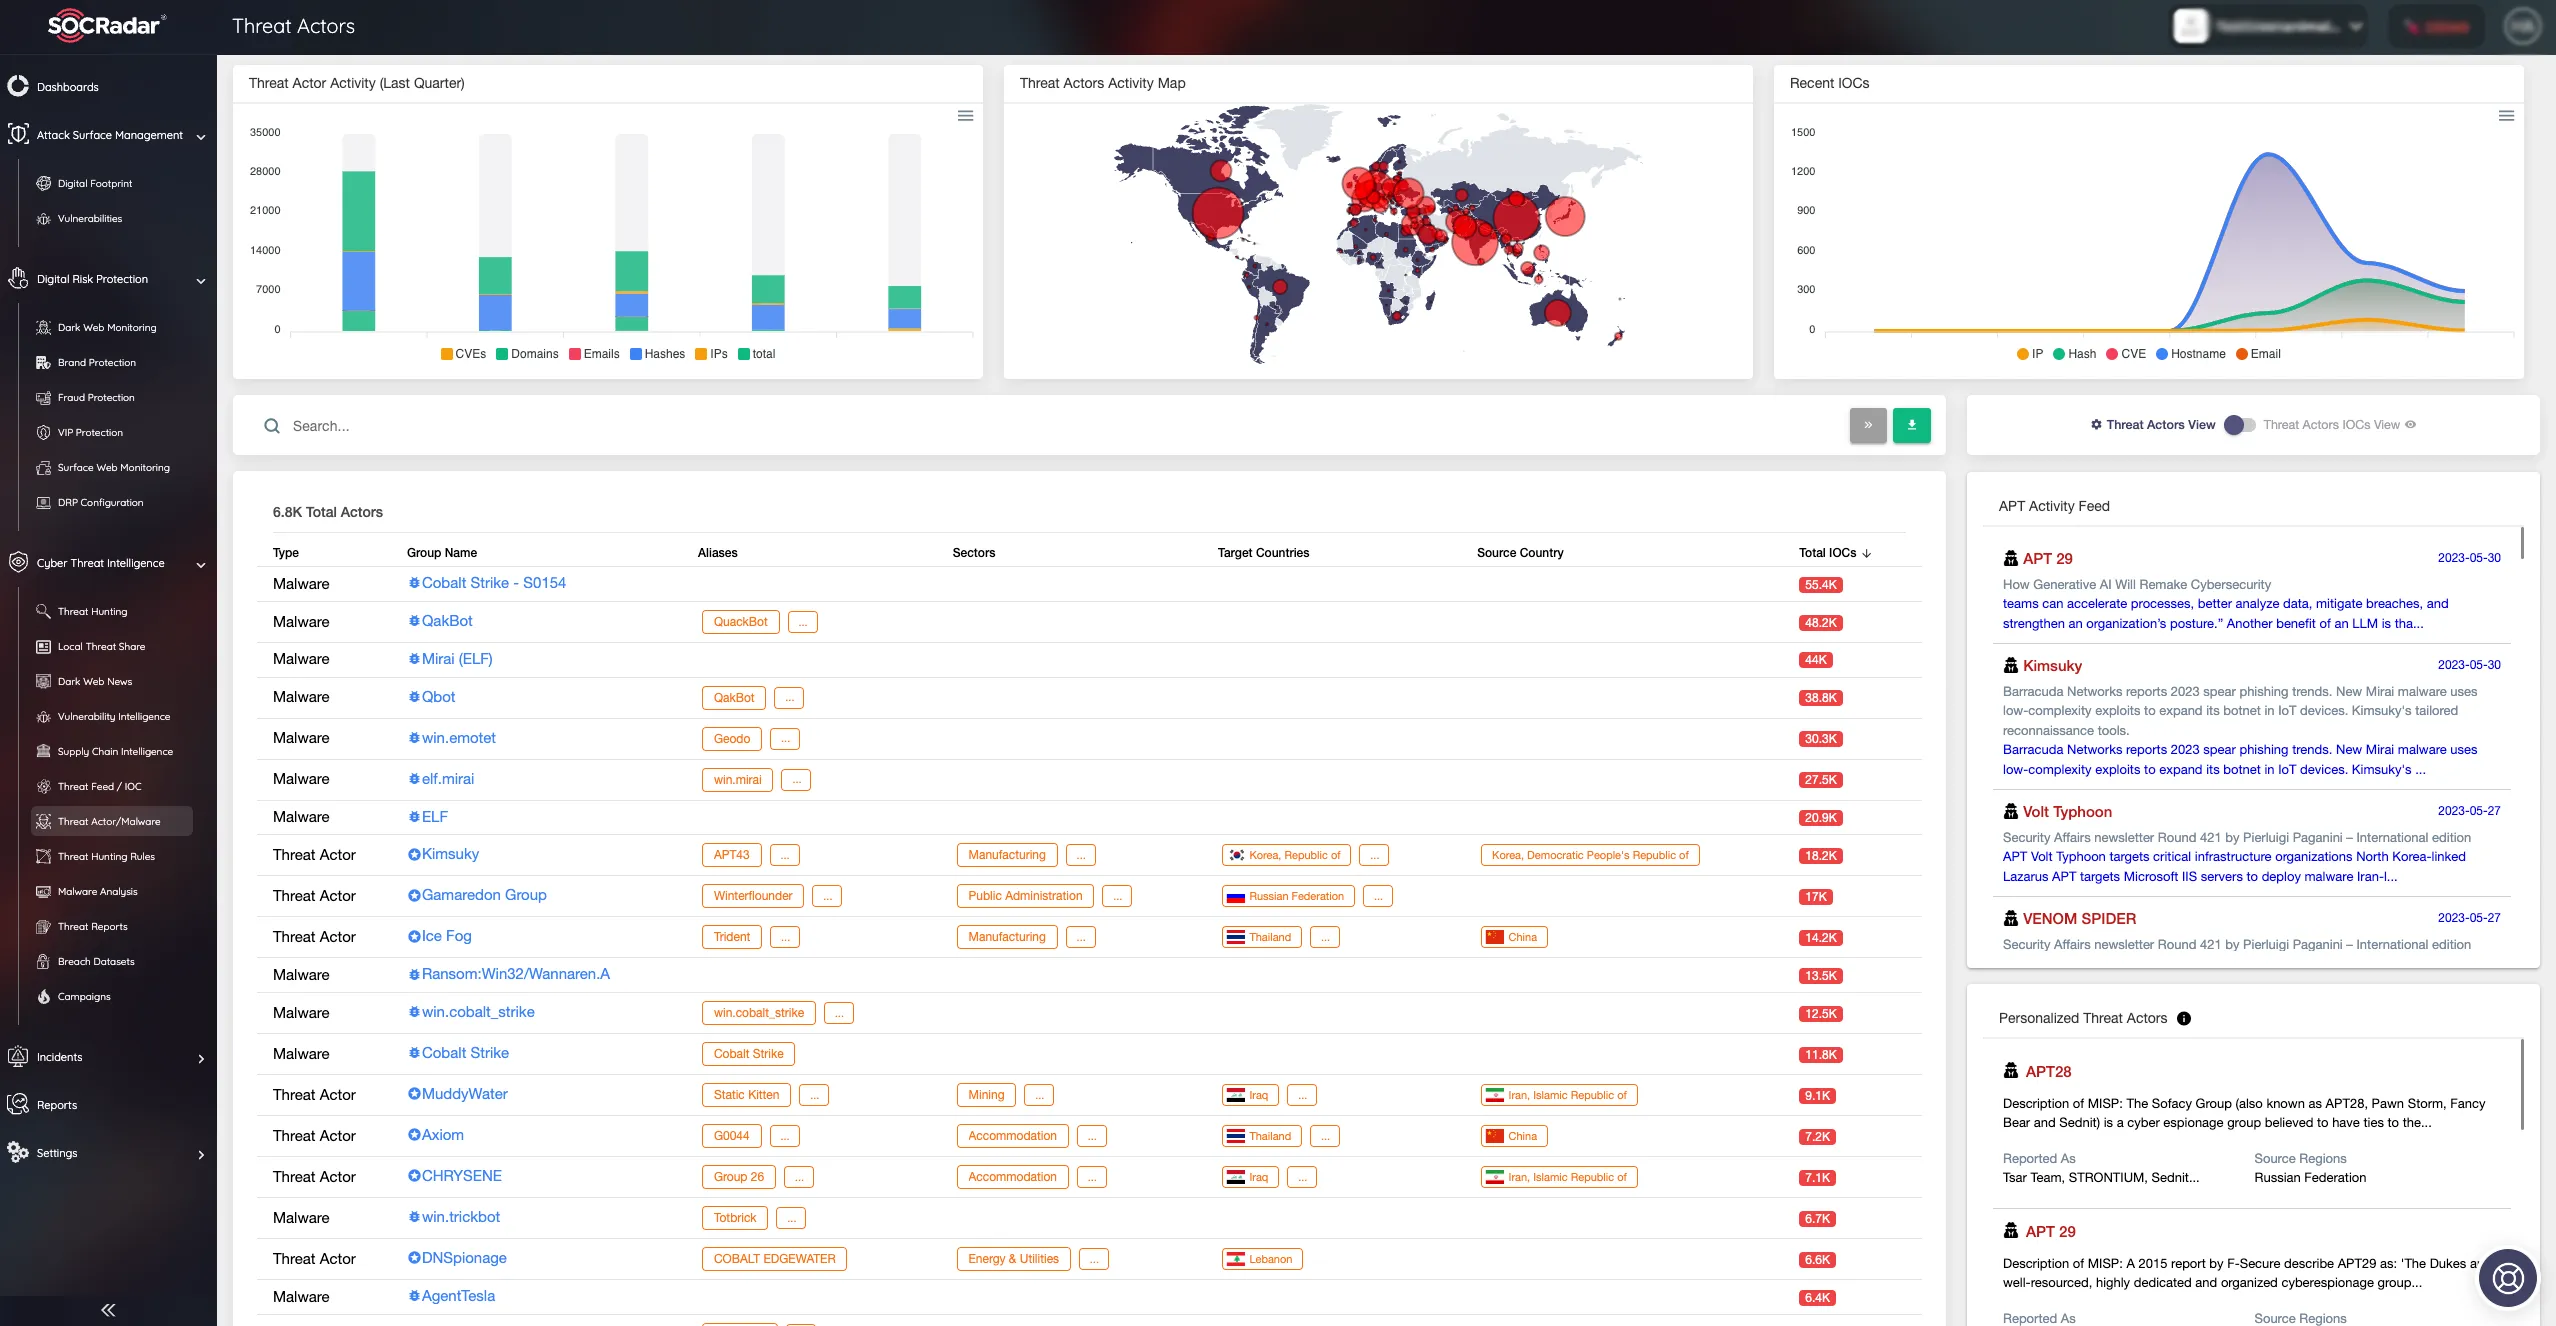This screenshot has height=1326, width=2556.
Task: Click the Target Countries column header
Action: click(1263, 553)
